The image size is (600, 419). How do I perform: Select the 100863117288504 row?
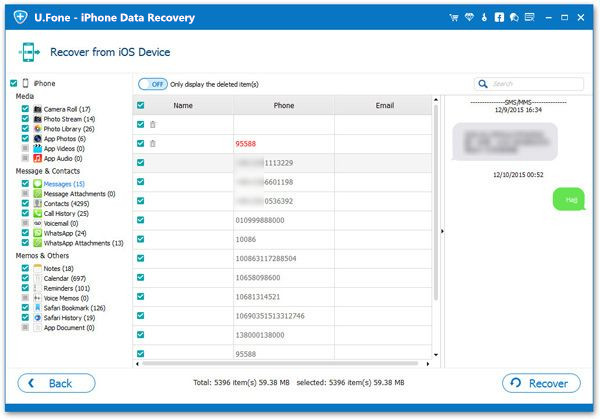282,258
